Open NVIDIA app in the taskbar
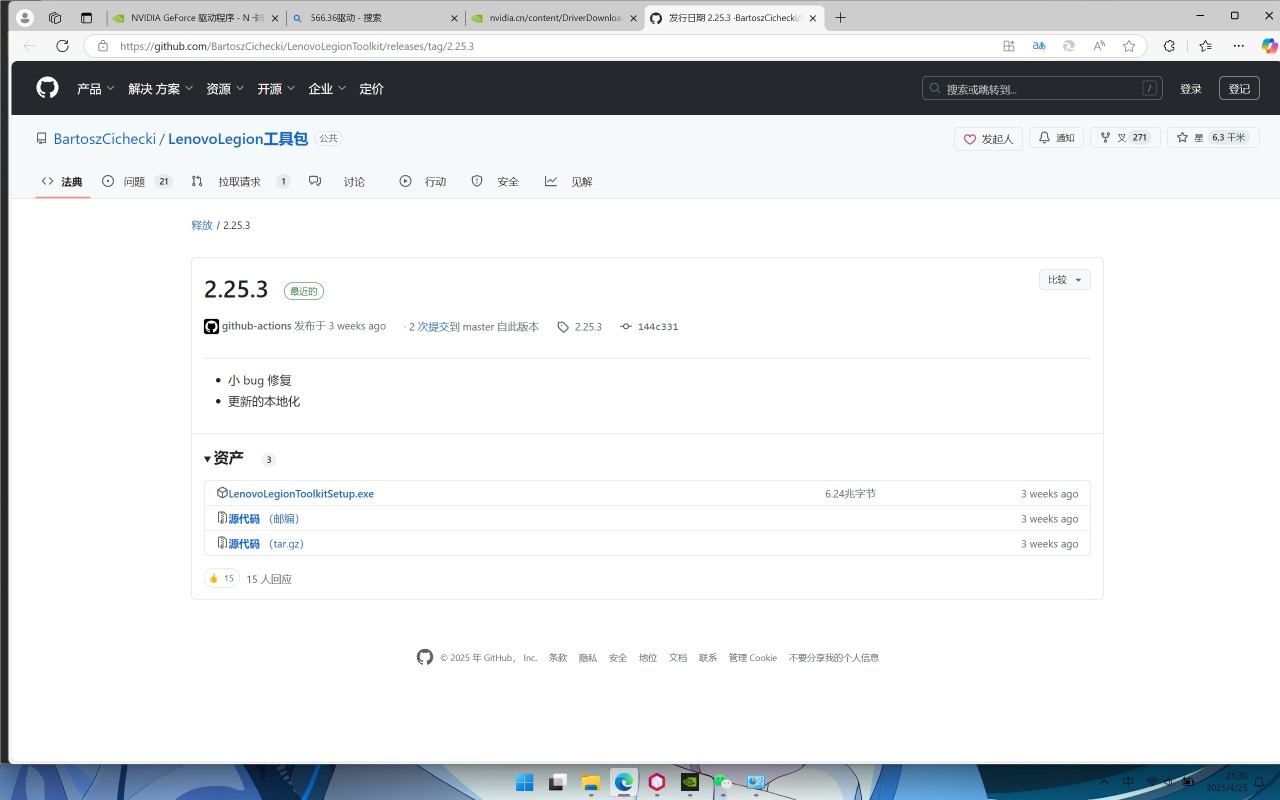This screenshot has width=1280, height=800. click(689, 782)
